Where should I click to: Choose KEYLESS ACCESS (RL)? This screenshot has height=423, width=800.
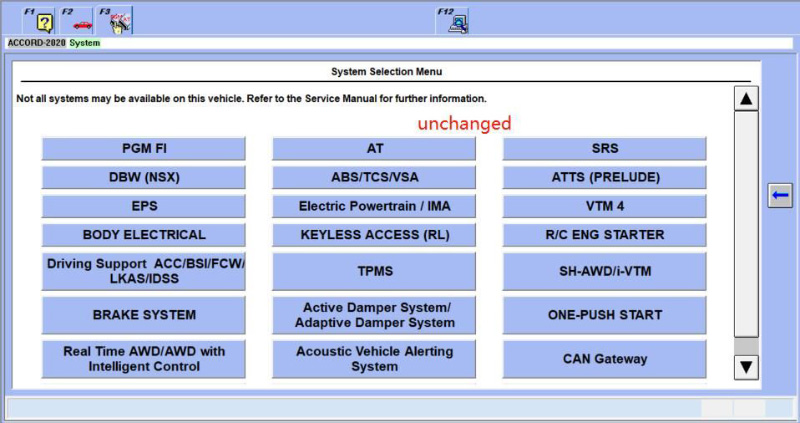374,235
